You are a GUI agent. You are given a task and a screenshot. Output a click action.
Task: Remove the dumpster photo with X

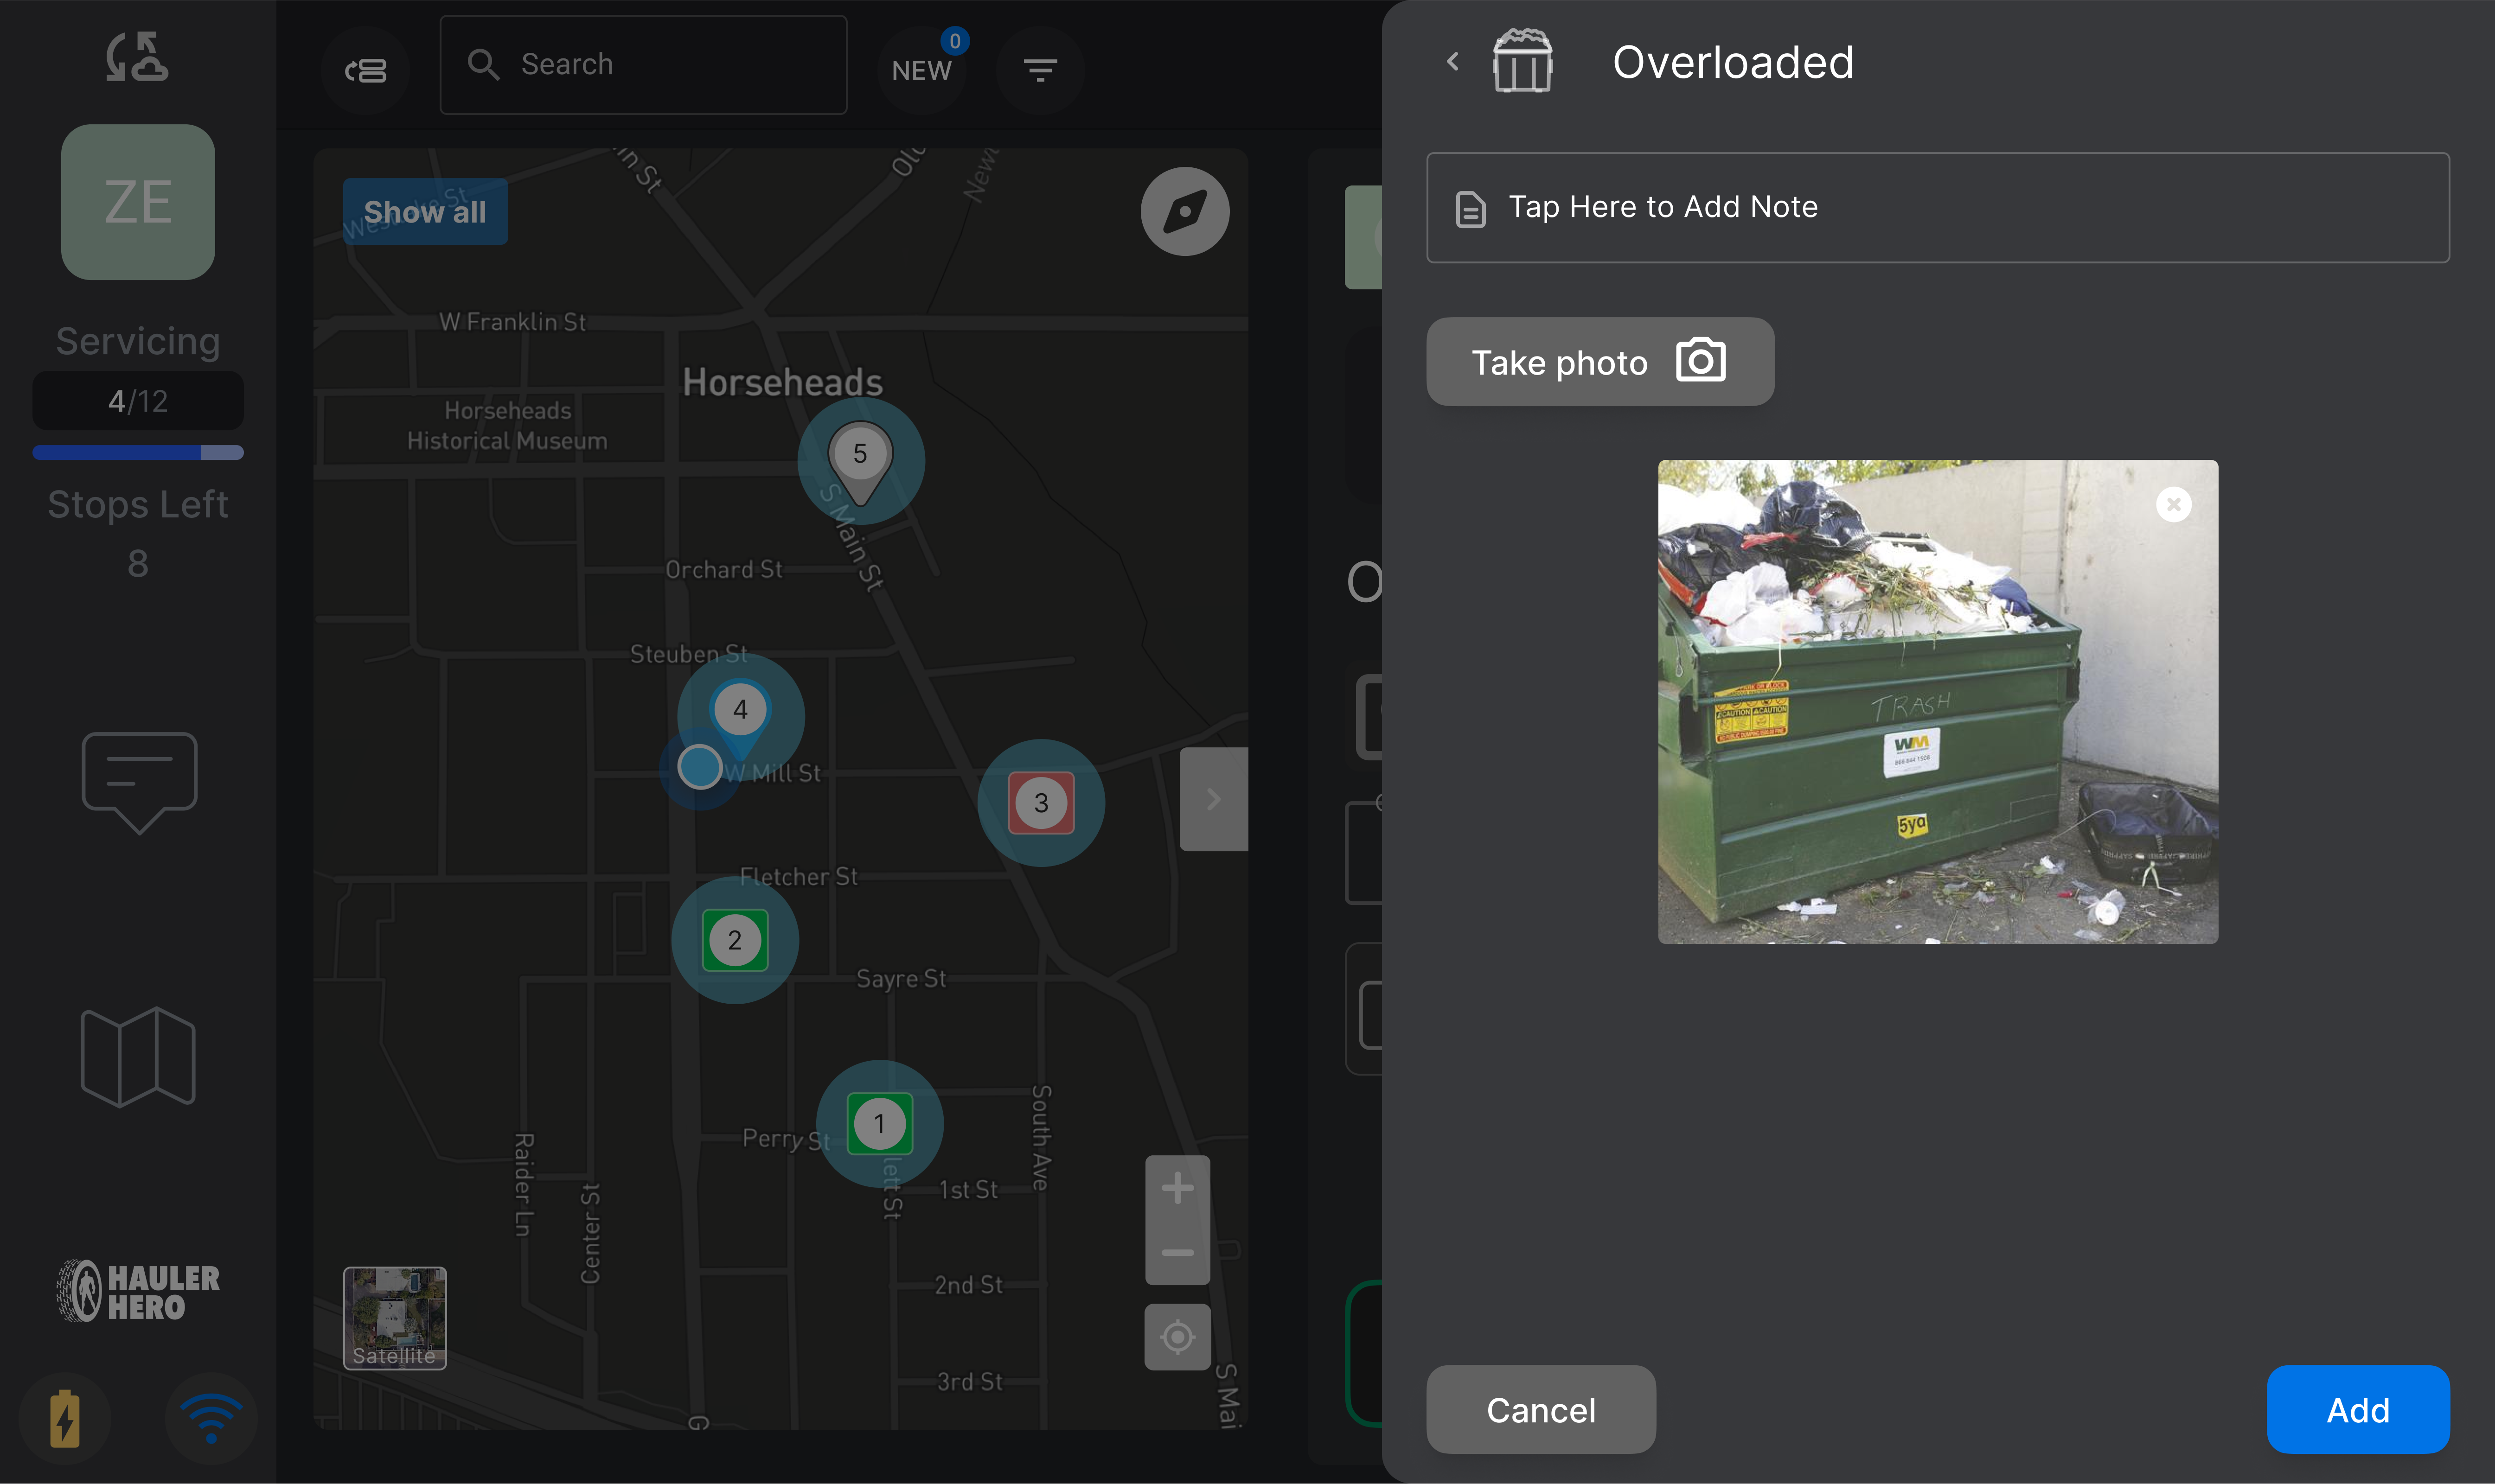pyautogui.click(x=2173, y=505)
